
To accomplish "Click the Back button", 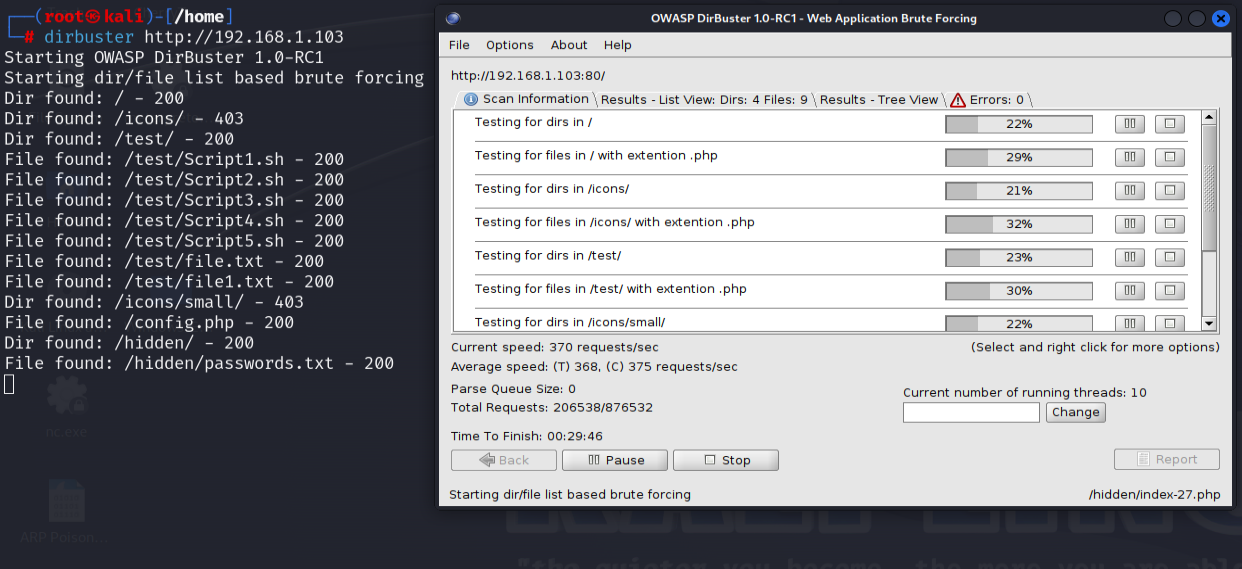I will click(504, 460).
